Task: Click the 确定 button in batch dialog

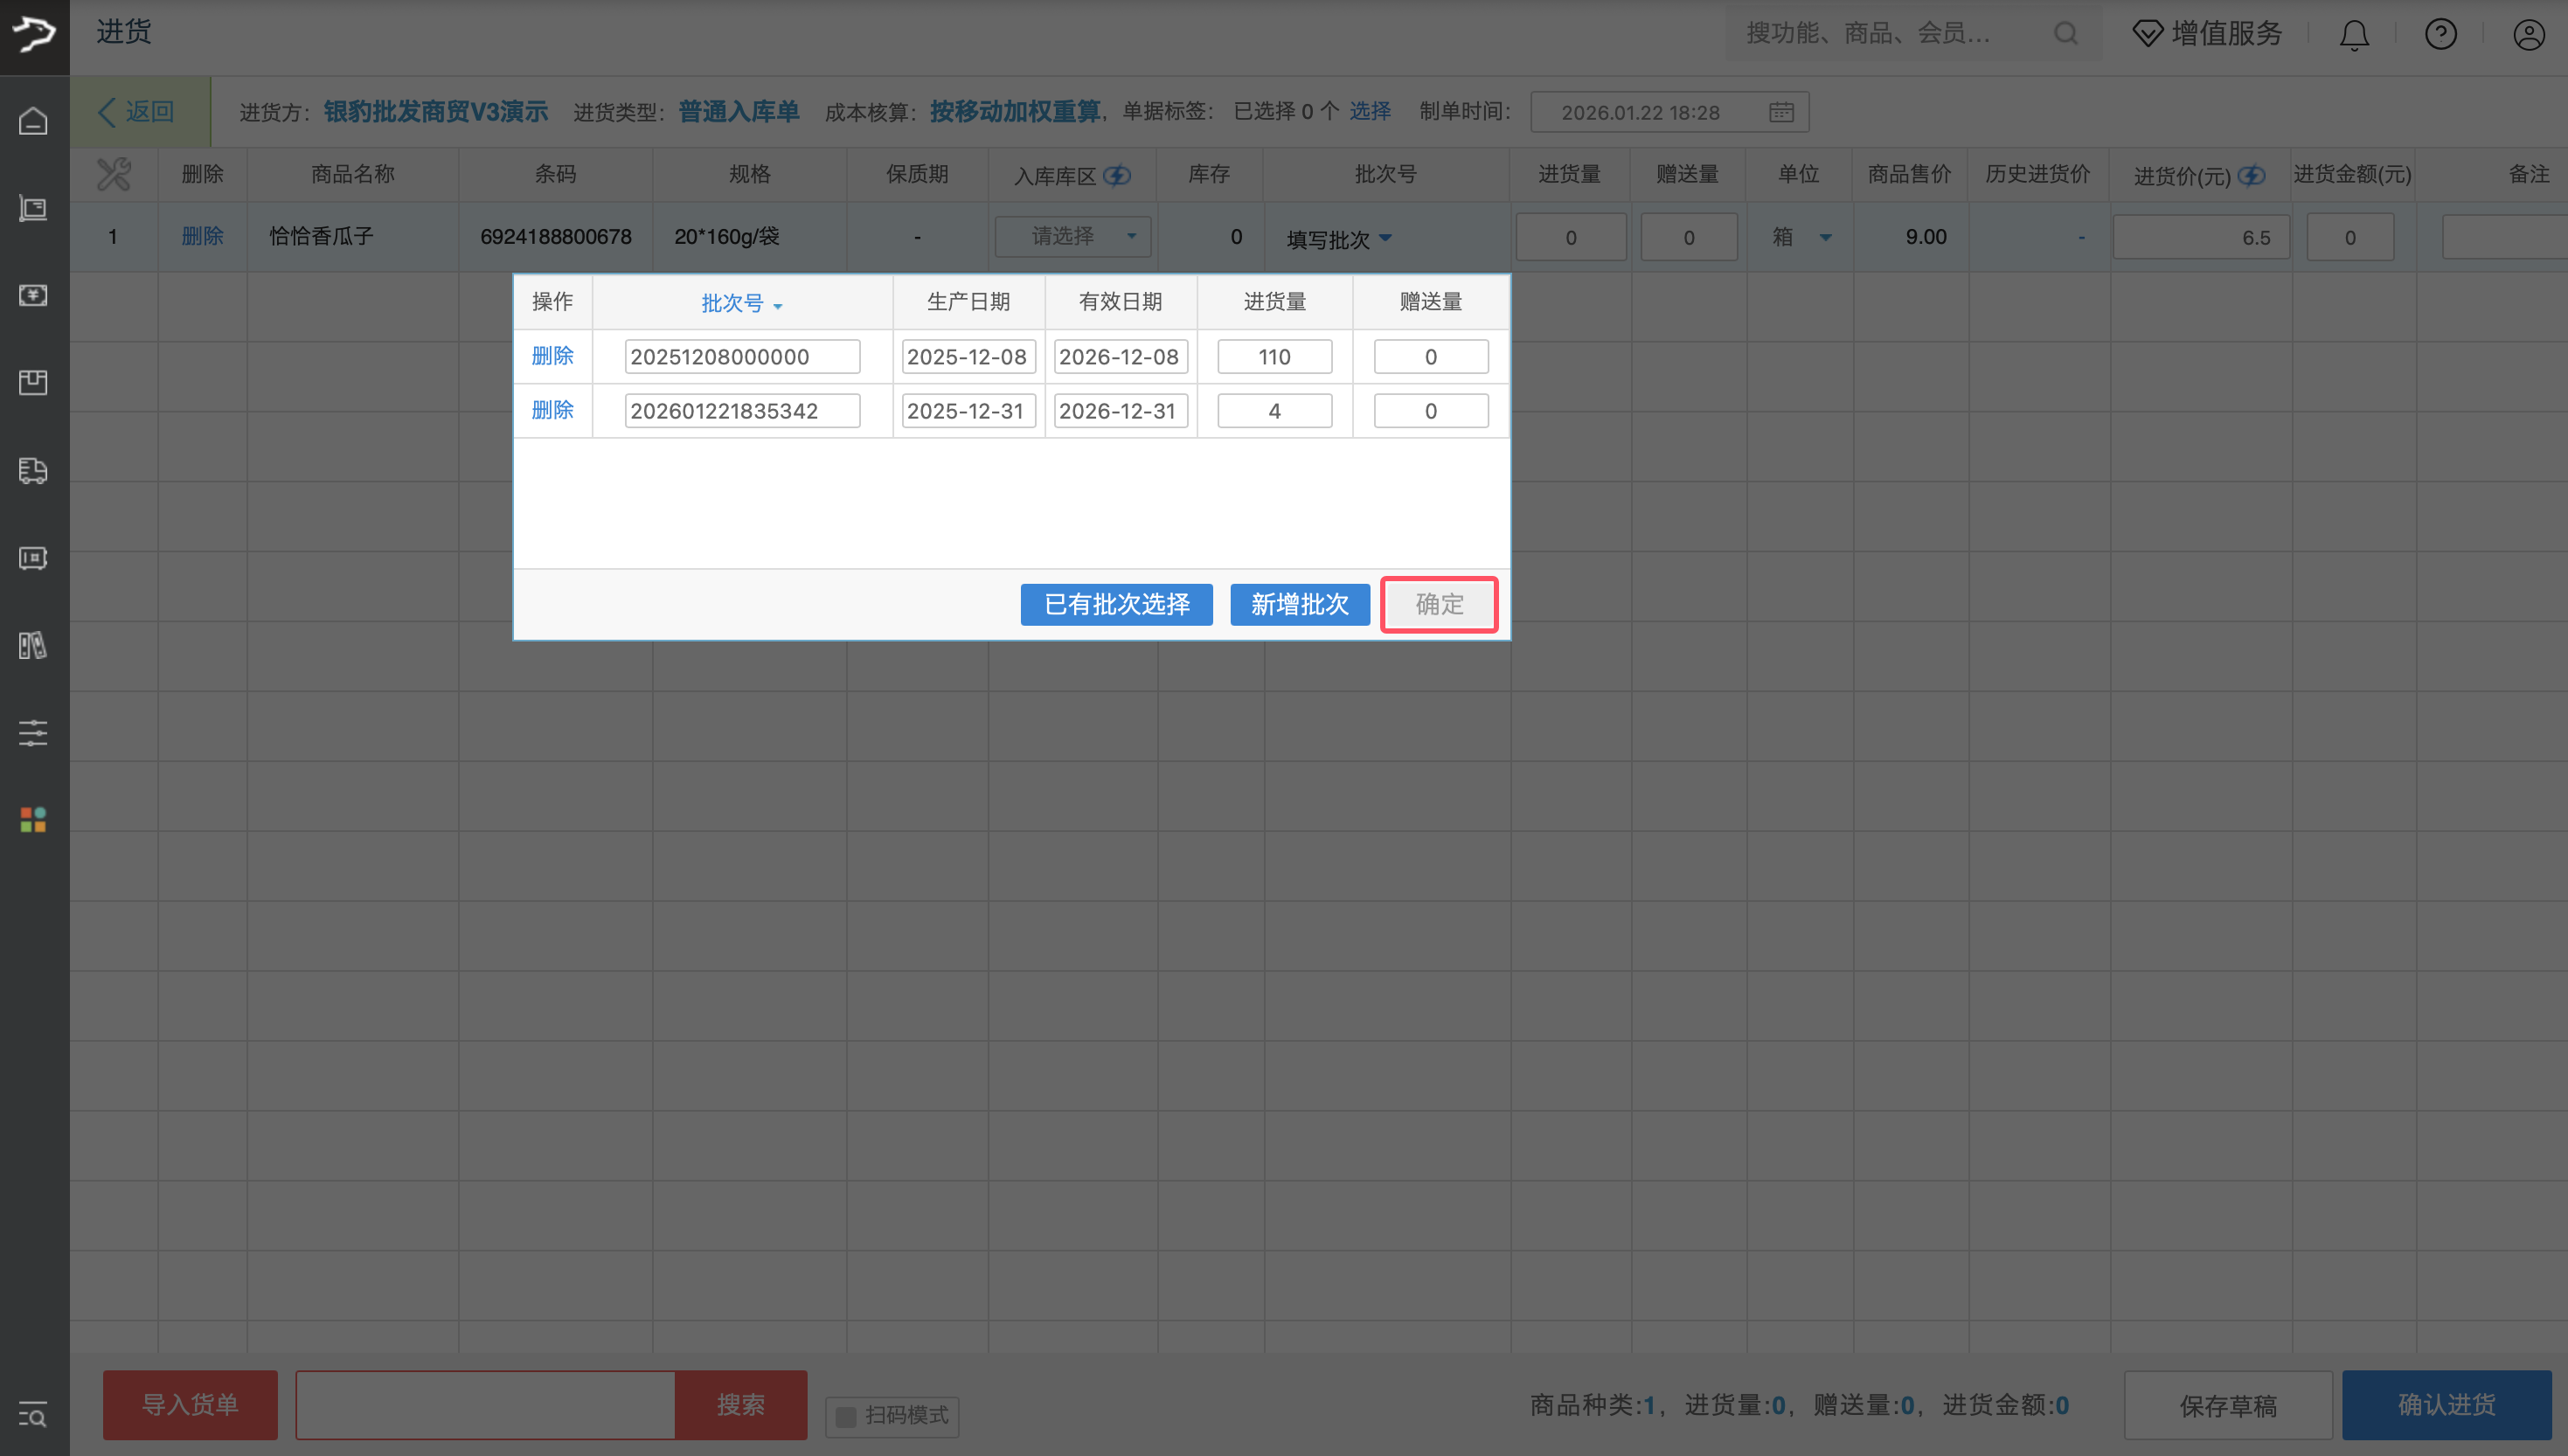Action: [1438, 604]
